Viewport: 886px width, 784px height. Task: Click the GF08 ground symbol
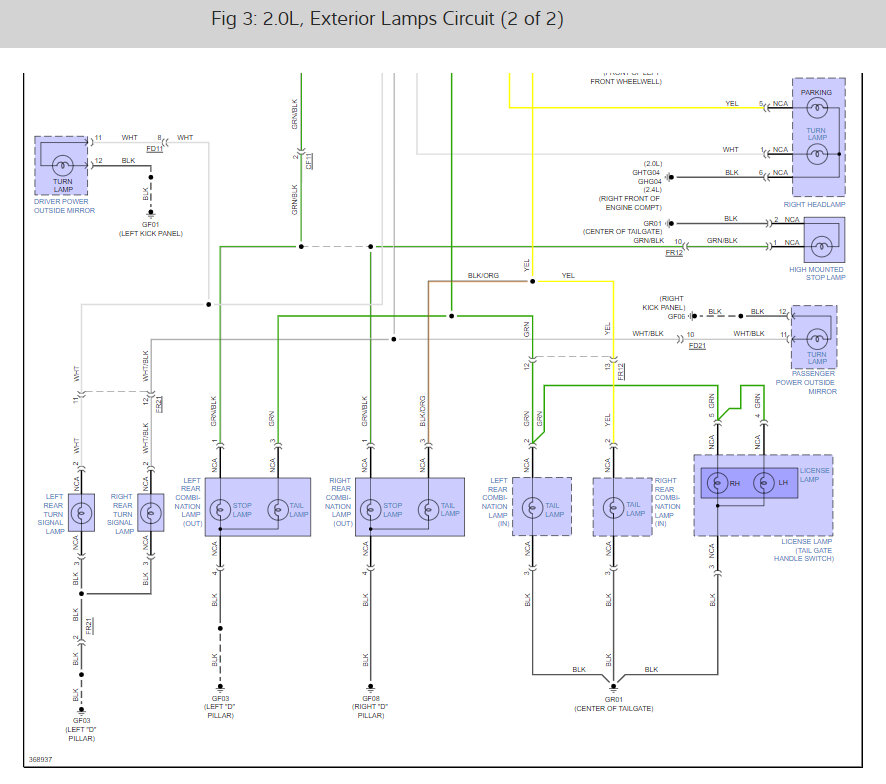coord(371,688)
